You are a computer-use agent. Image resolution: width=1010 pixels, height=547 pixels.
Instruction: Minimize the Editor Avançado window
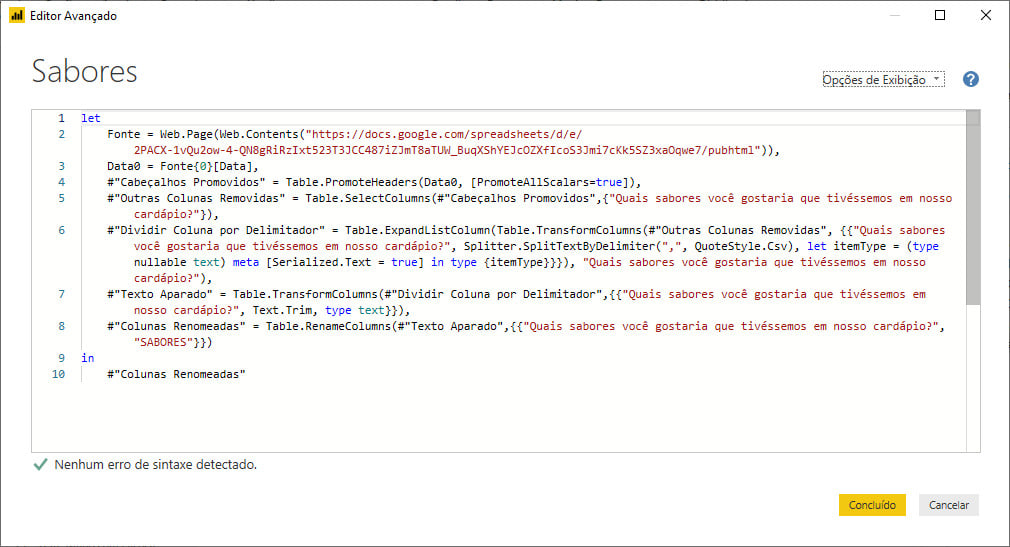[895, 15]
